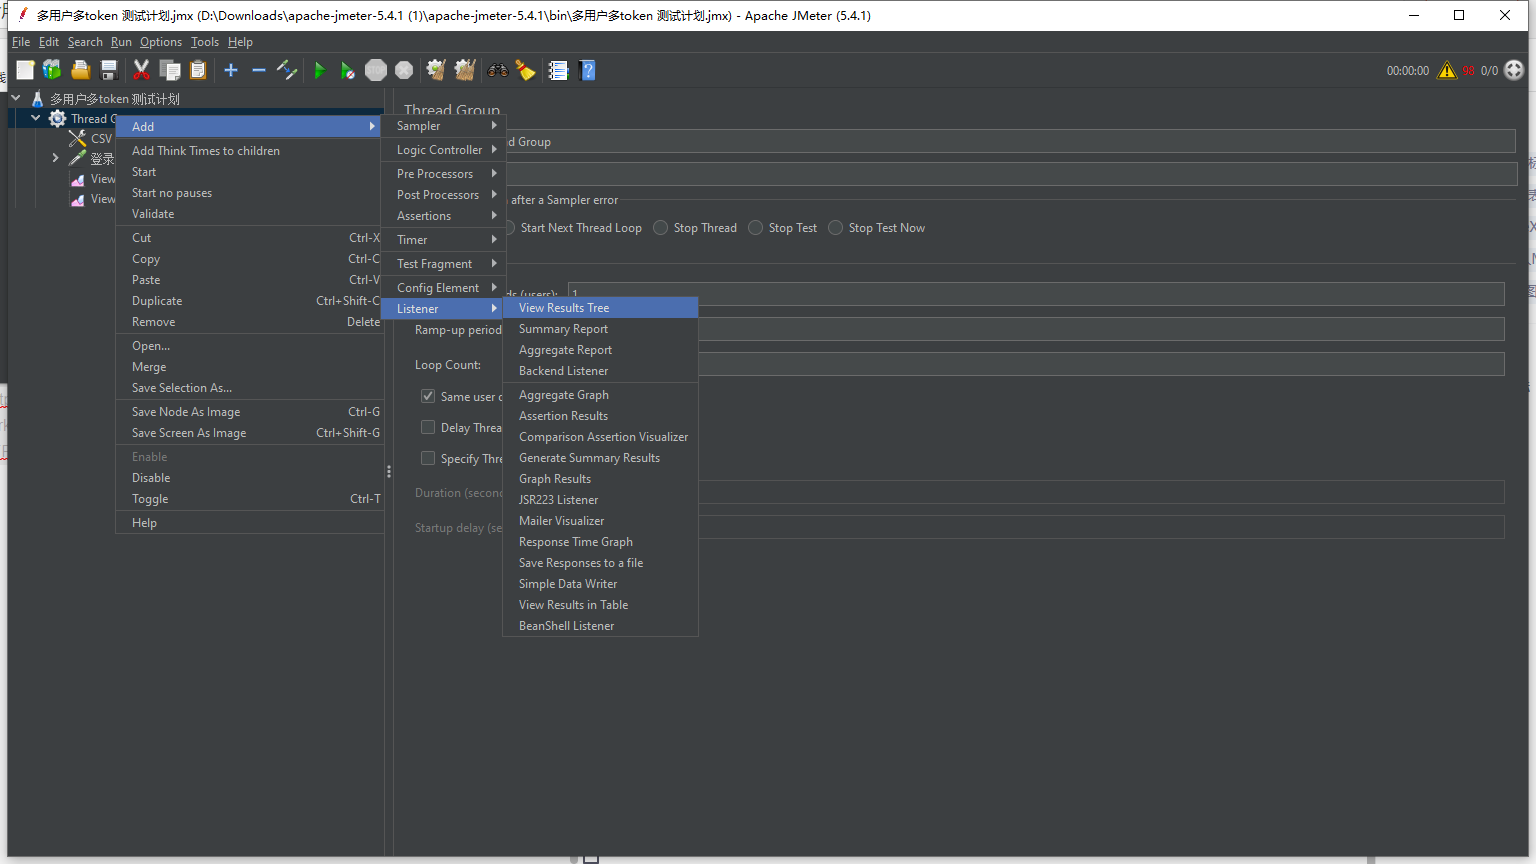Open the File menu

tap(21, 42)
